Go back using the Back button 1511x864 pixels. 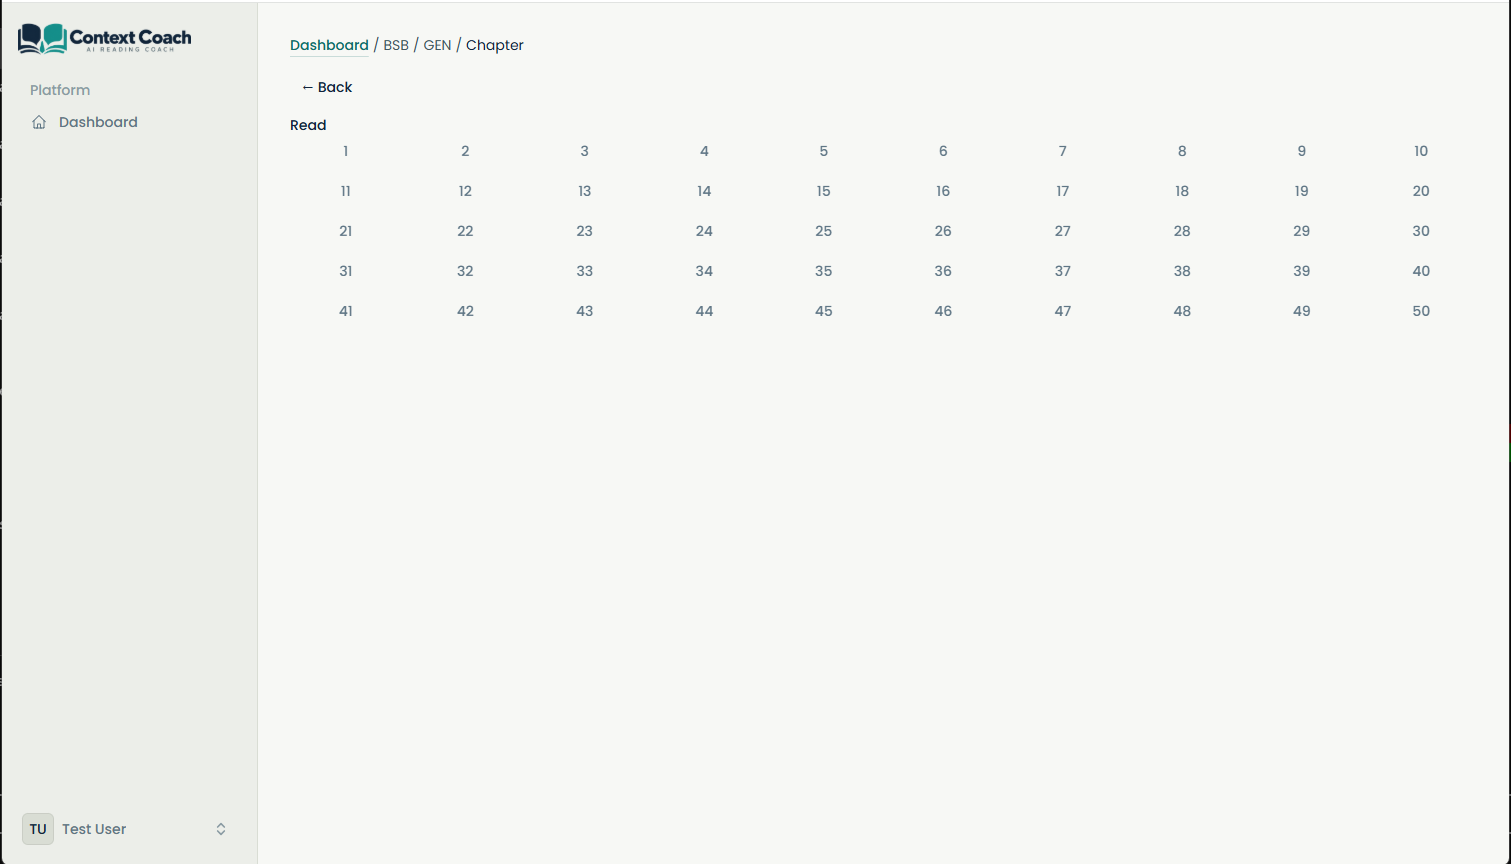coord(327,87)
